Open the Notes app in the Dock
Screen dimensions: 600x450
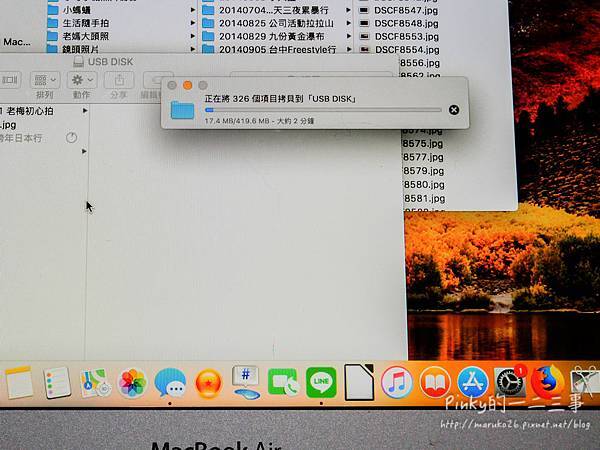point(18,383)
